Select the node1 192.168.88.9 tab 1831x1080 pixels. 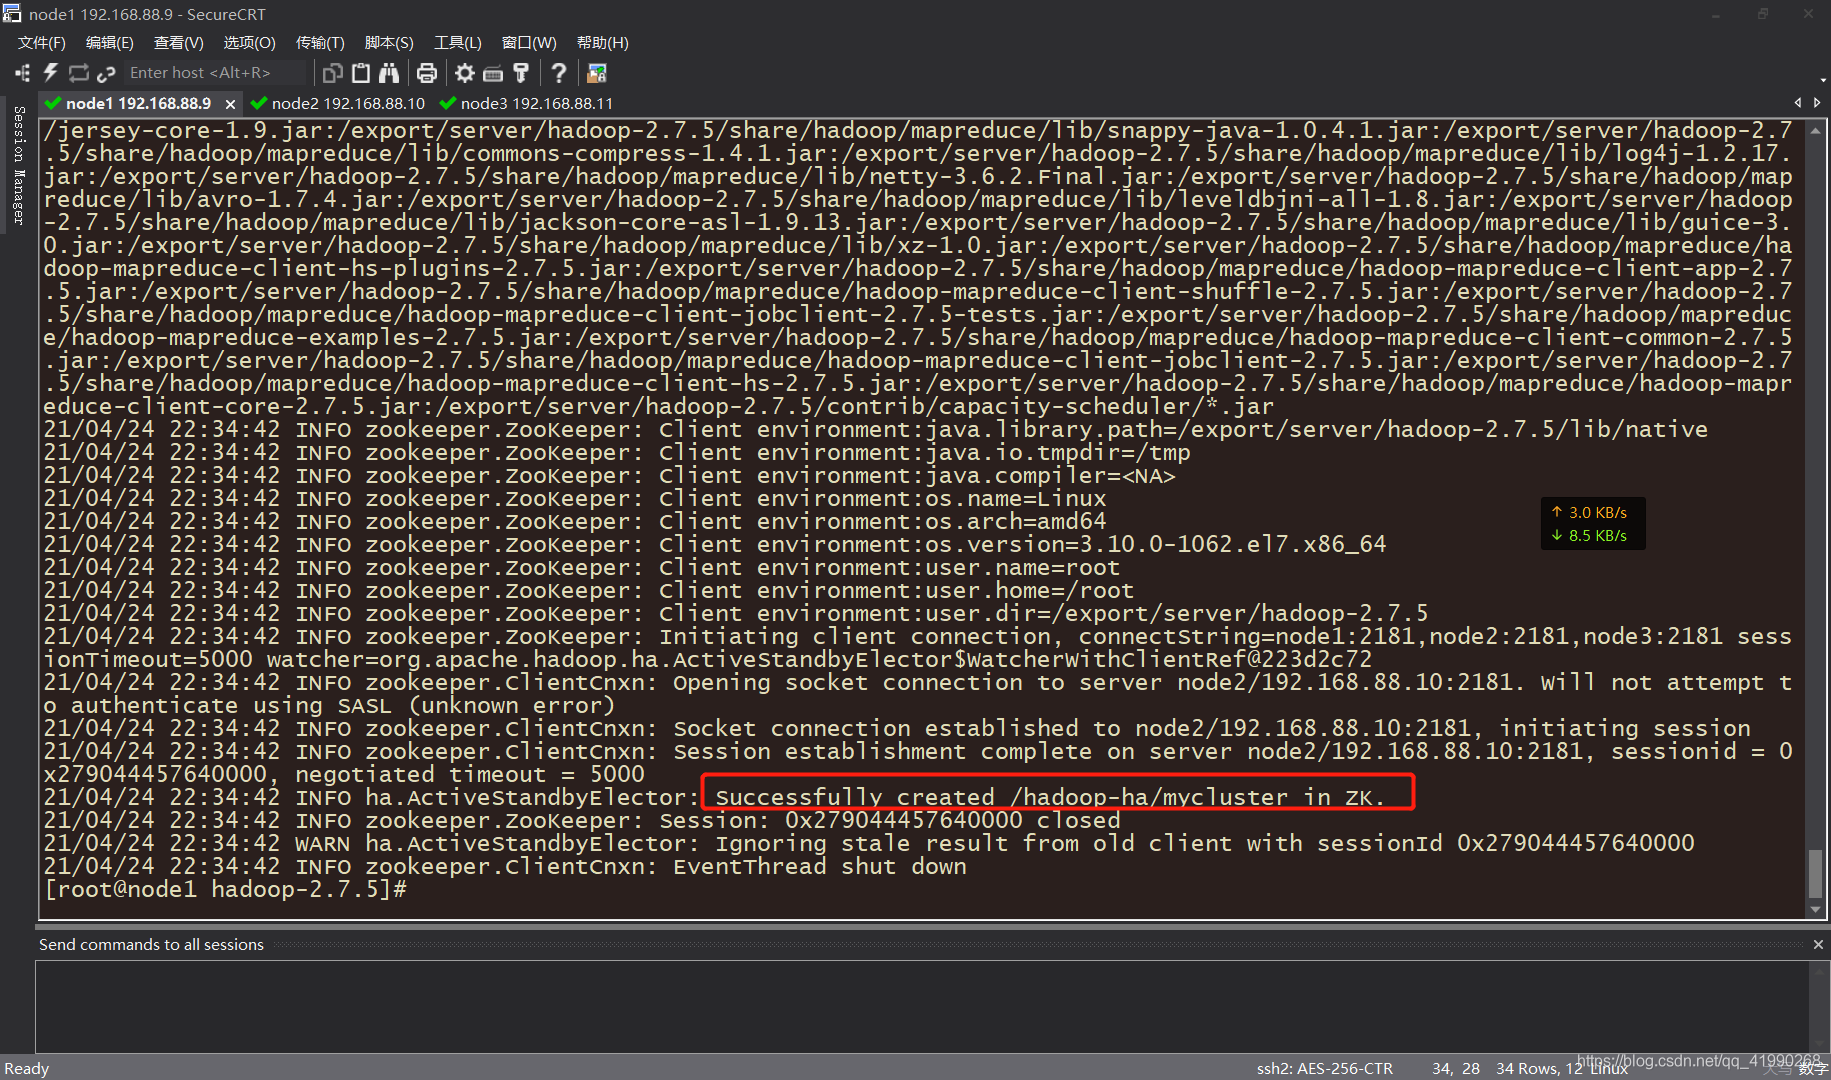(138, 103)
